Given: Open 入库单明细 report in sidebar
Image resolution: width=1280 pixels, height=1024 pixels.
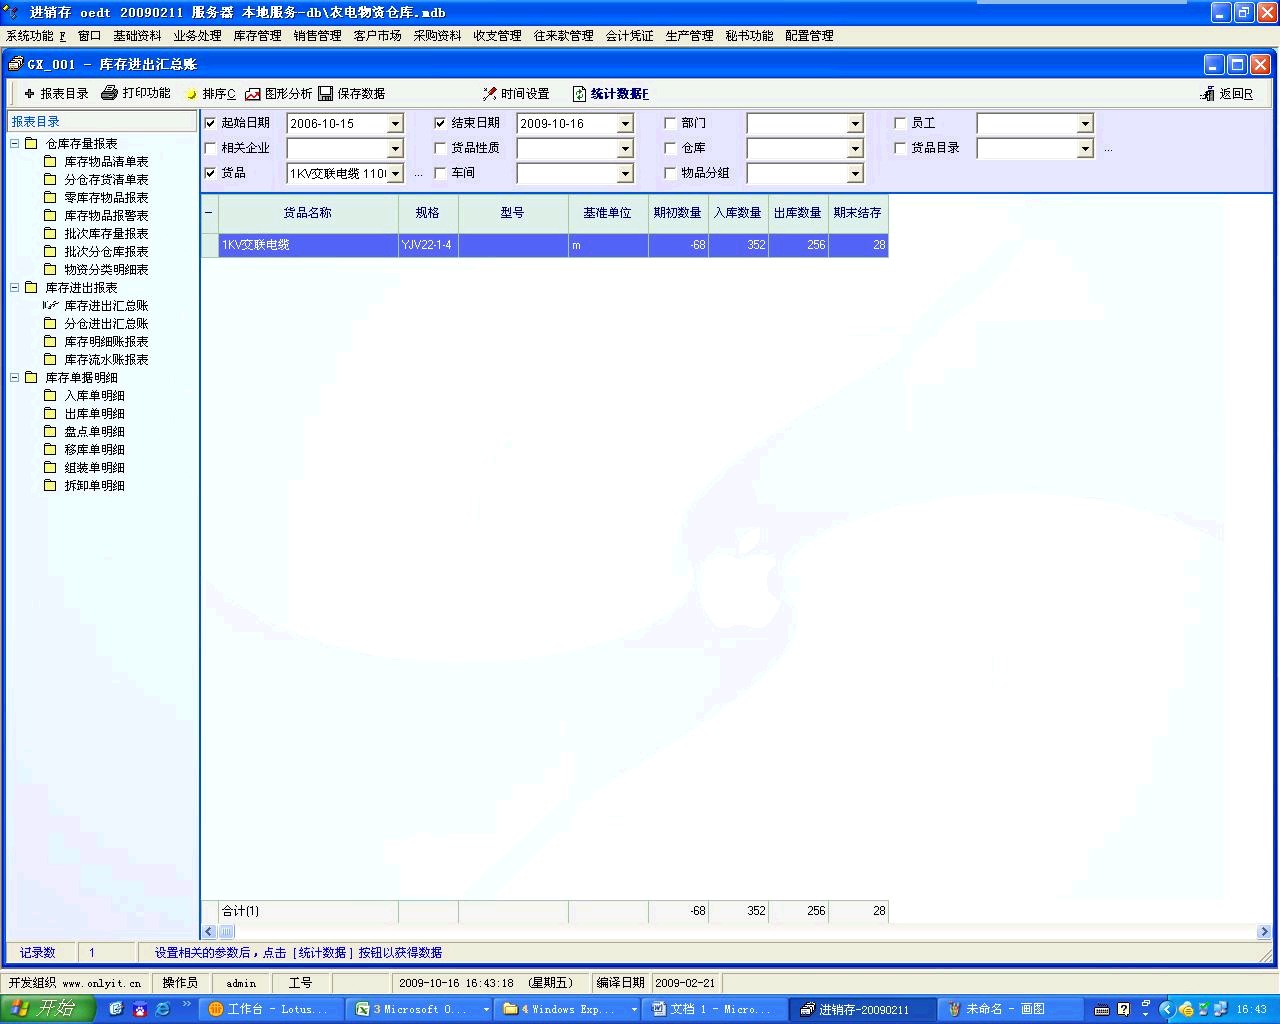Looking at the screenshot, I should [94, 396].
